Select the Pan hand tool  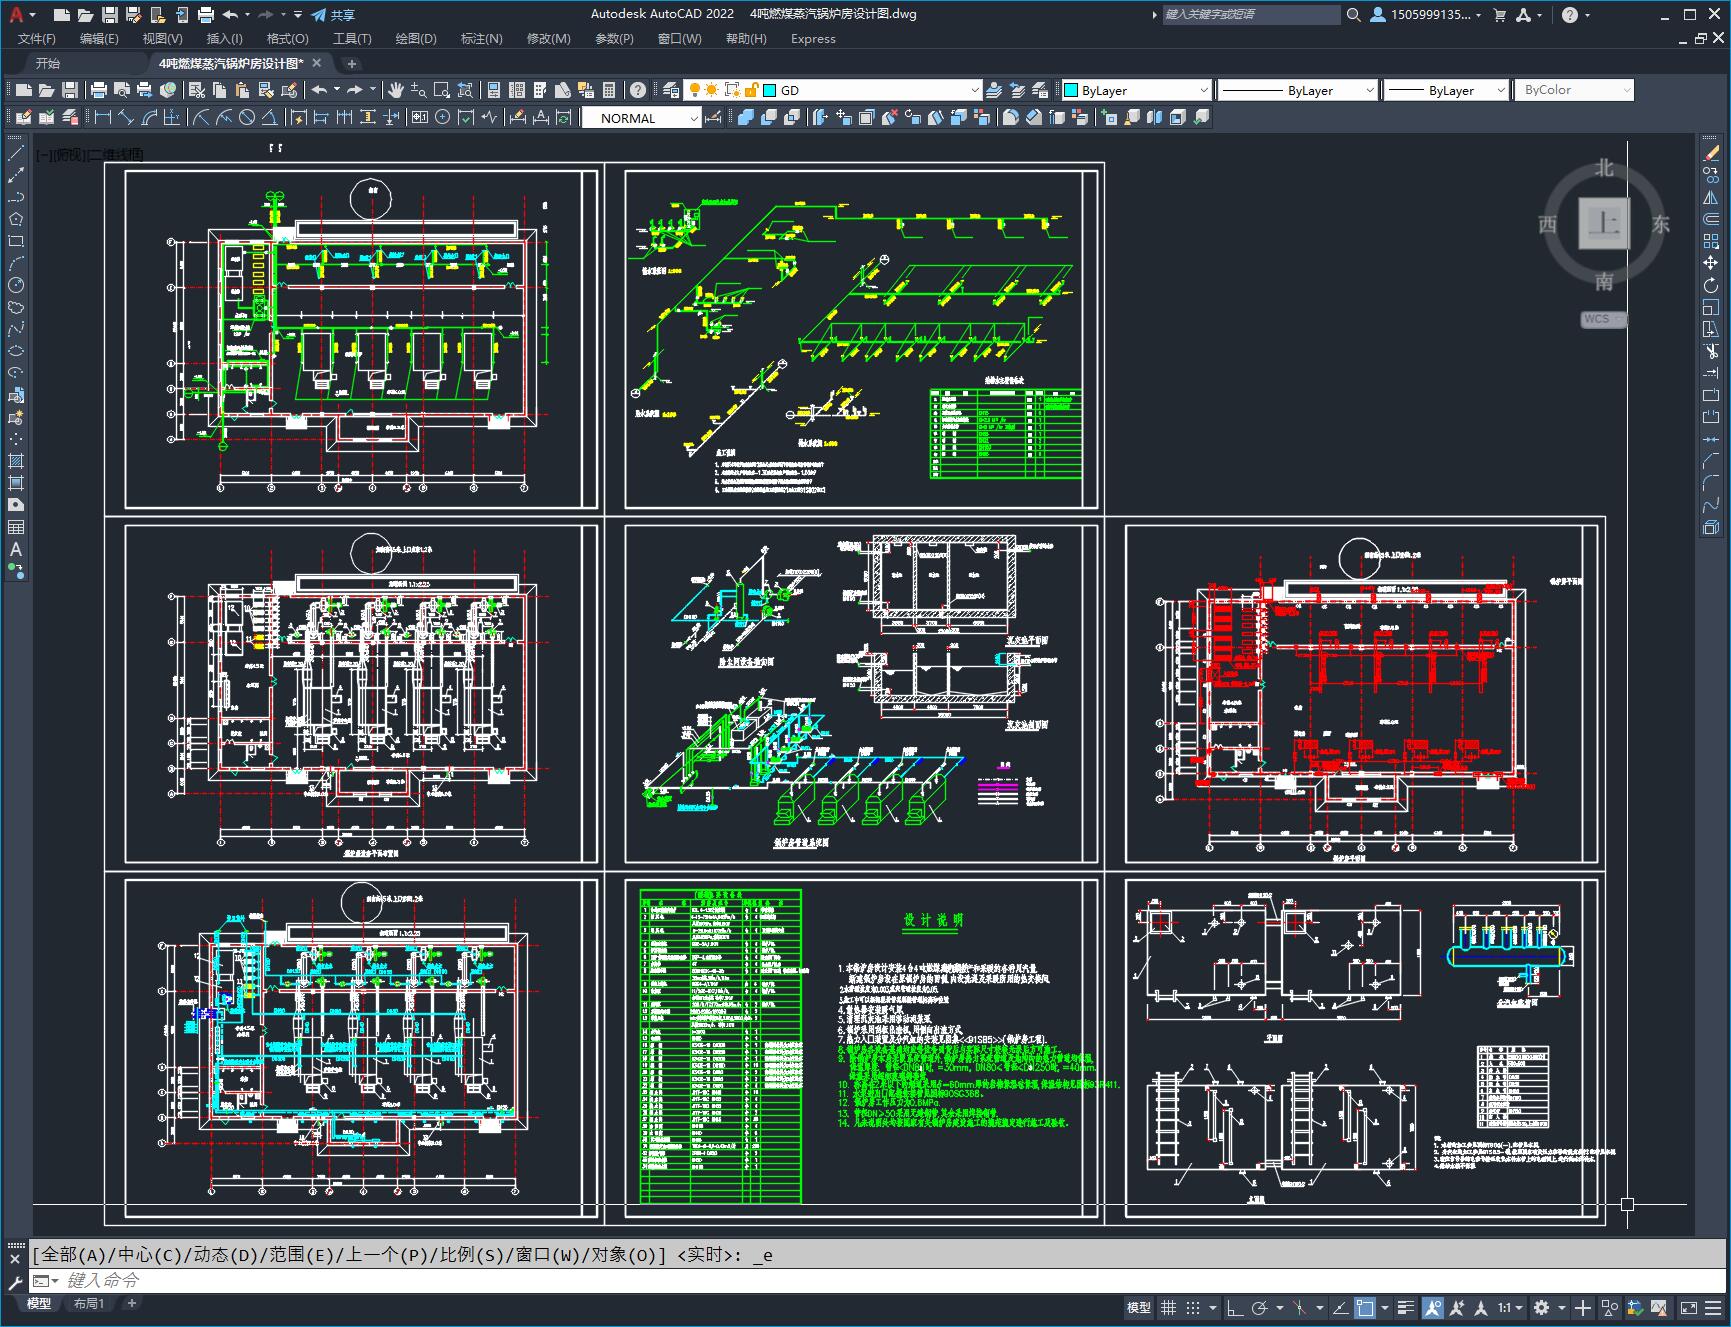click(x=396, y=90)
